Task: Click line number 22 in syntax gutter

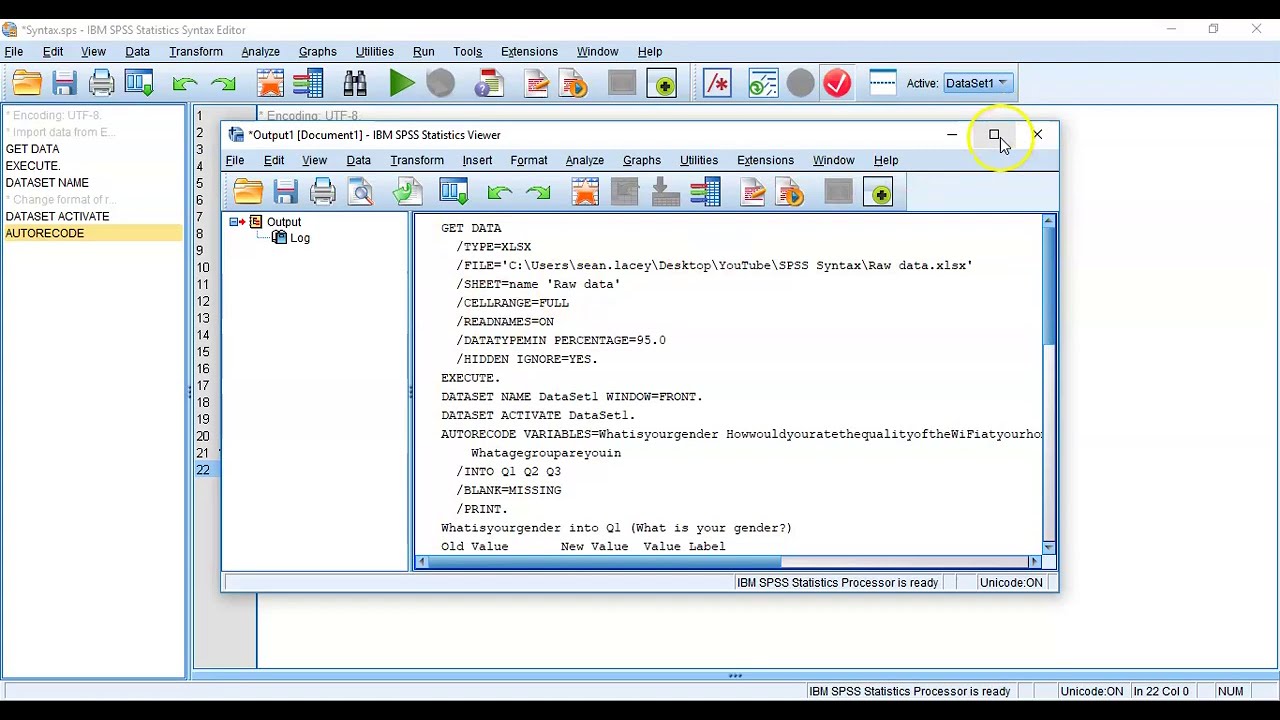Action: pos(203,470)
